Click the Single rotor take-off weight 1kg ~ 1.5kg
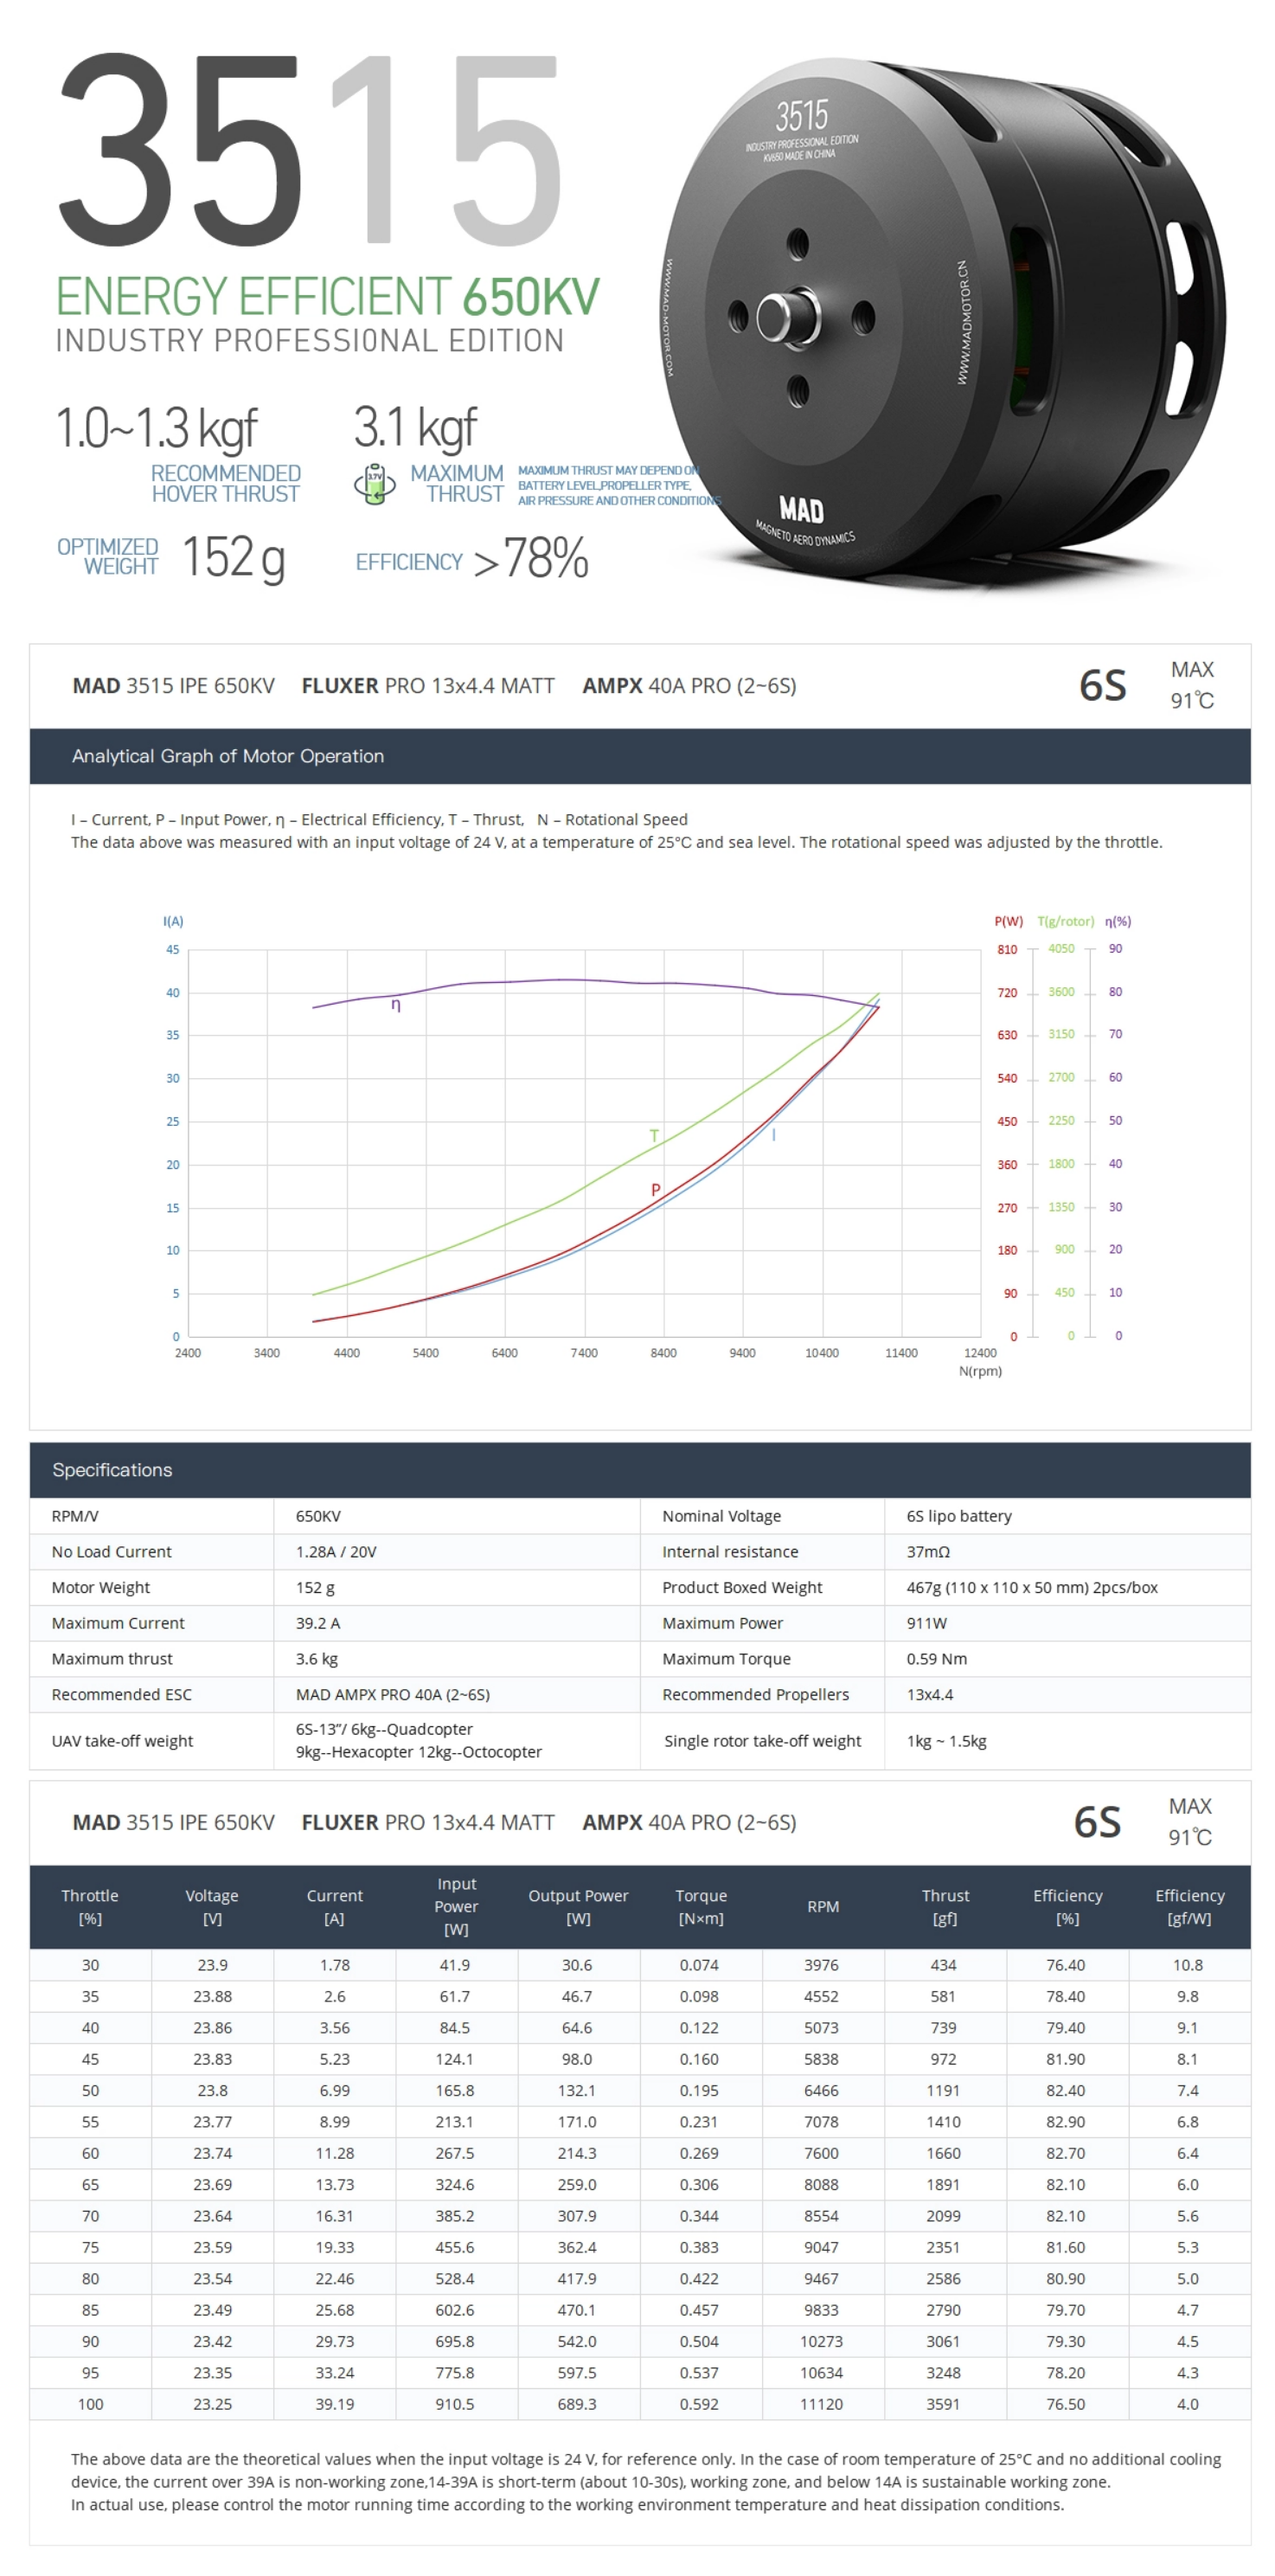This screenshot has height=2576, width=1275. point(946,1741)
